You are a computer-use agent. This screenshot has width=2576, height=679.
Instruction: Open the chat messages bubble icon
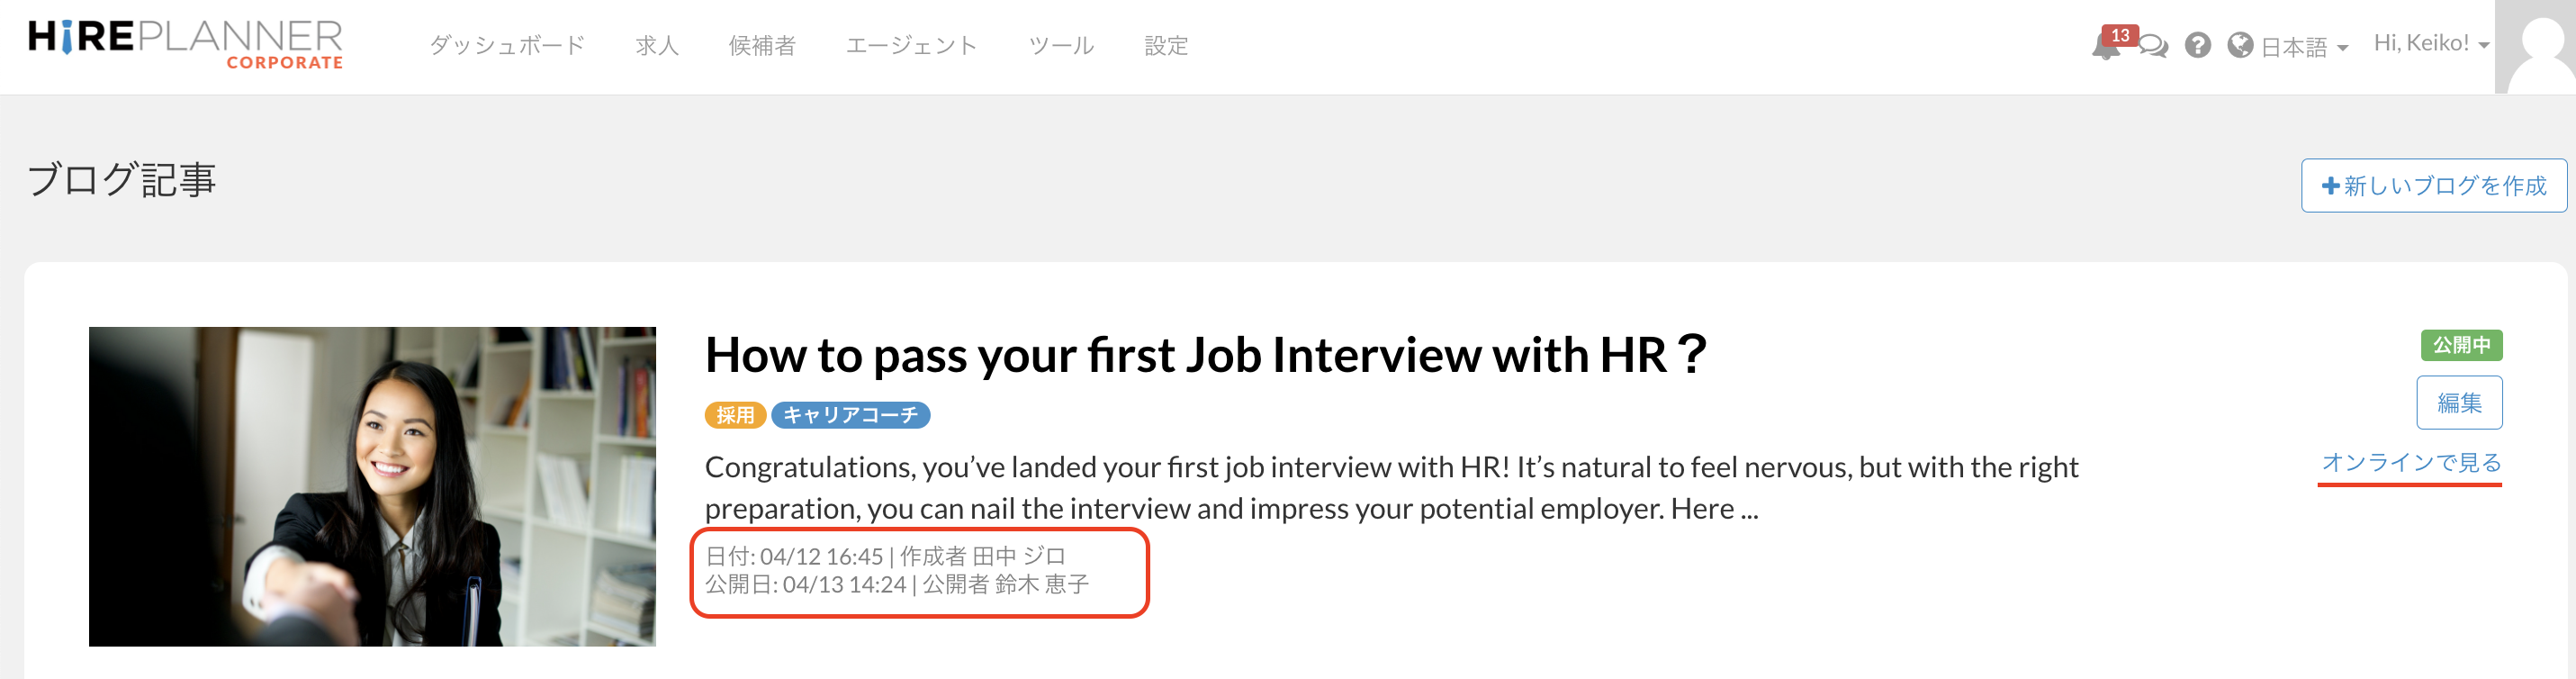(x=2154, y=47)
